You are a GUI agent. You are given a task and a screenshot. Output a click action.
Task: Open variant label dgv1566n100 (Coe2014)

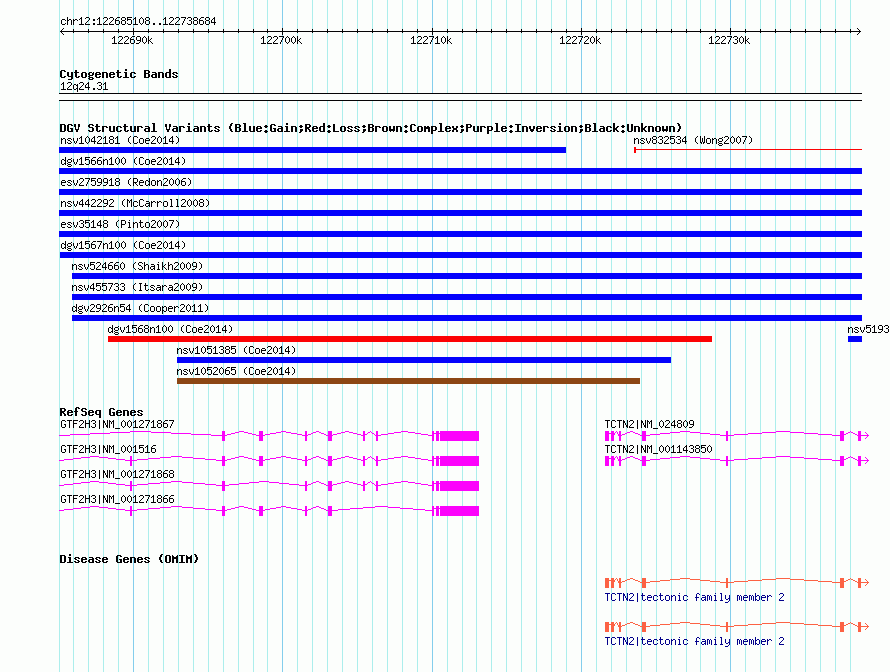[x=123, y=161]
